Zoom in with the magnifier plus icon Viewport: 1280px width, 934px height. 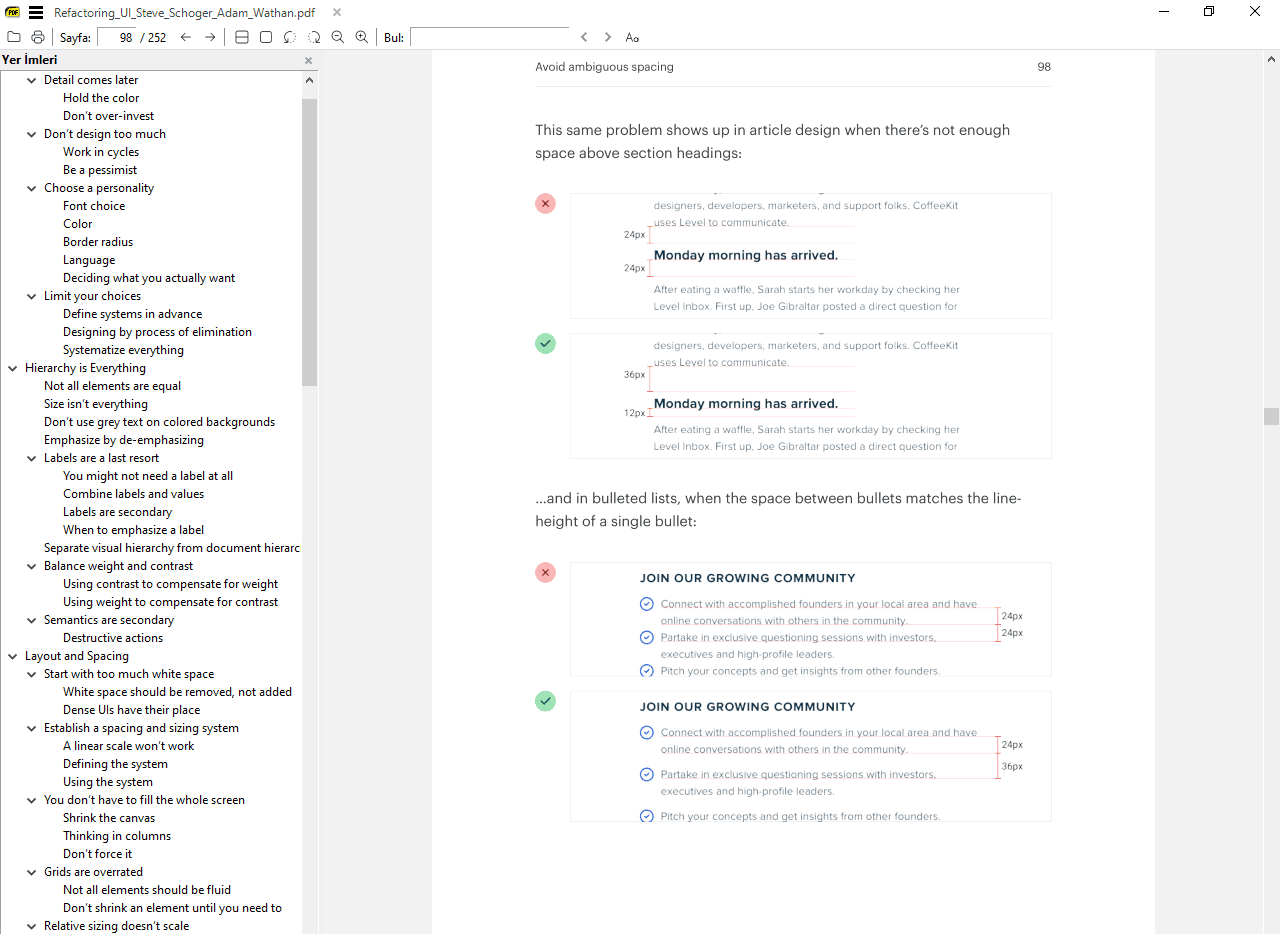[362, 37]
